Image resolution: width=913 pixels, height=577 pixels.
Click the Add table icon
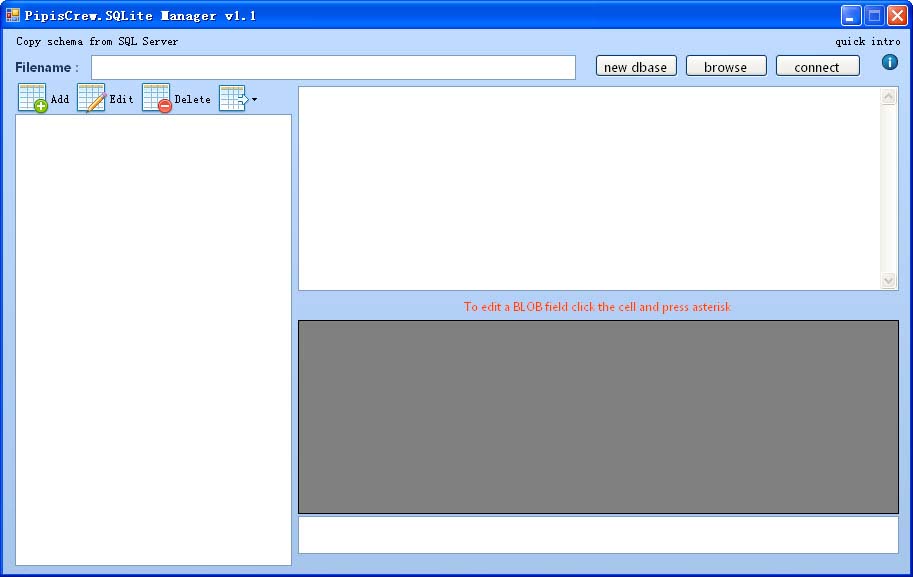33,98
